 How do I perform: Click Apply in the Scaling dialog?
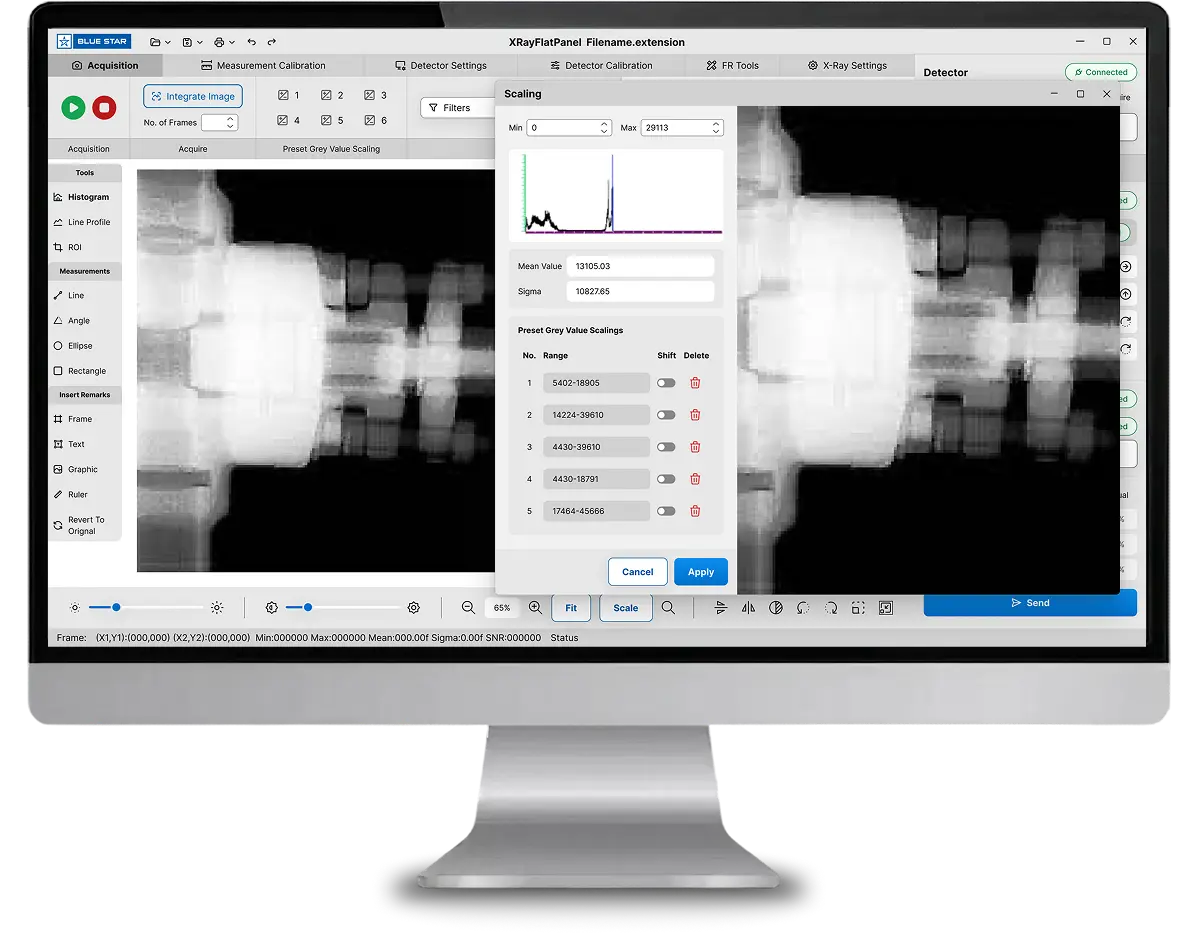[700, 572]
